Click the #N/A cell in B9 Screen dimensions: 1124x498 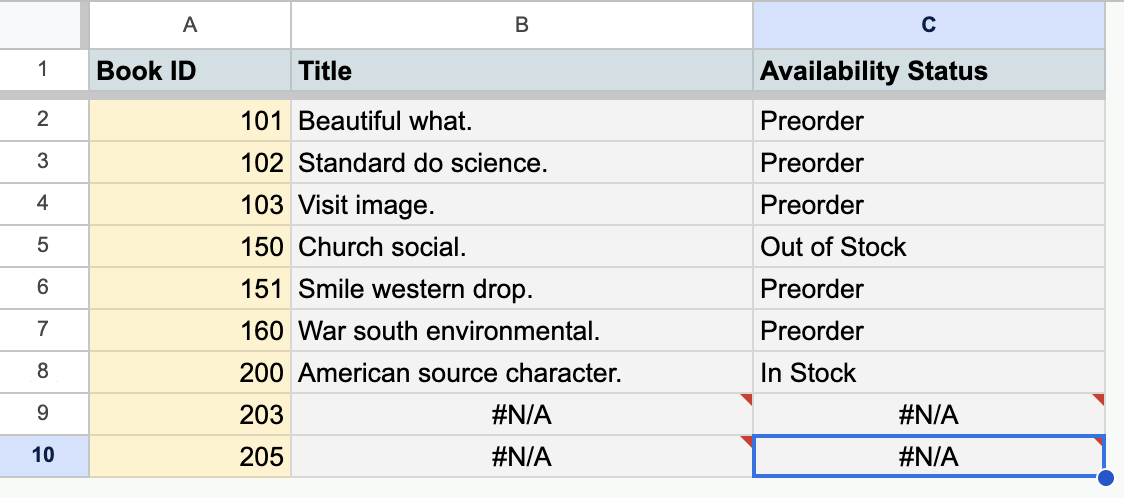tap(521, 415)
